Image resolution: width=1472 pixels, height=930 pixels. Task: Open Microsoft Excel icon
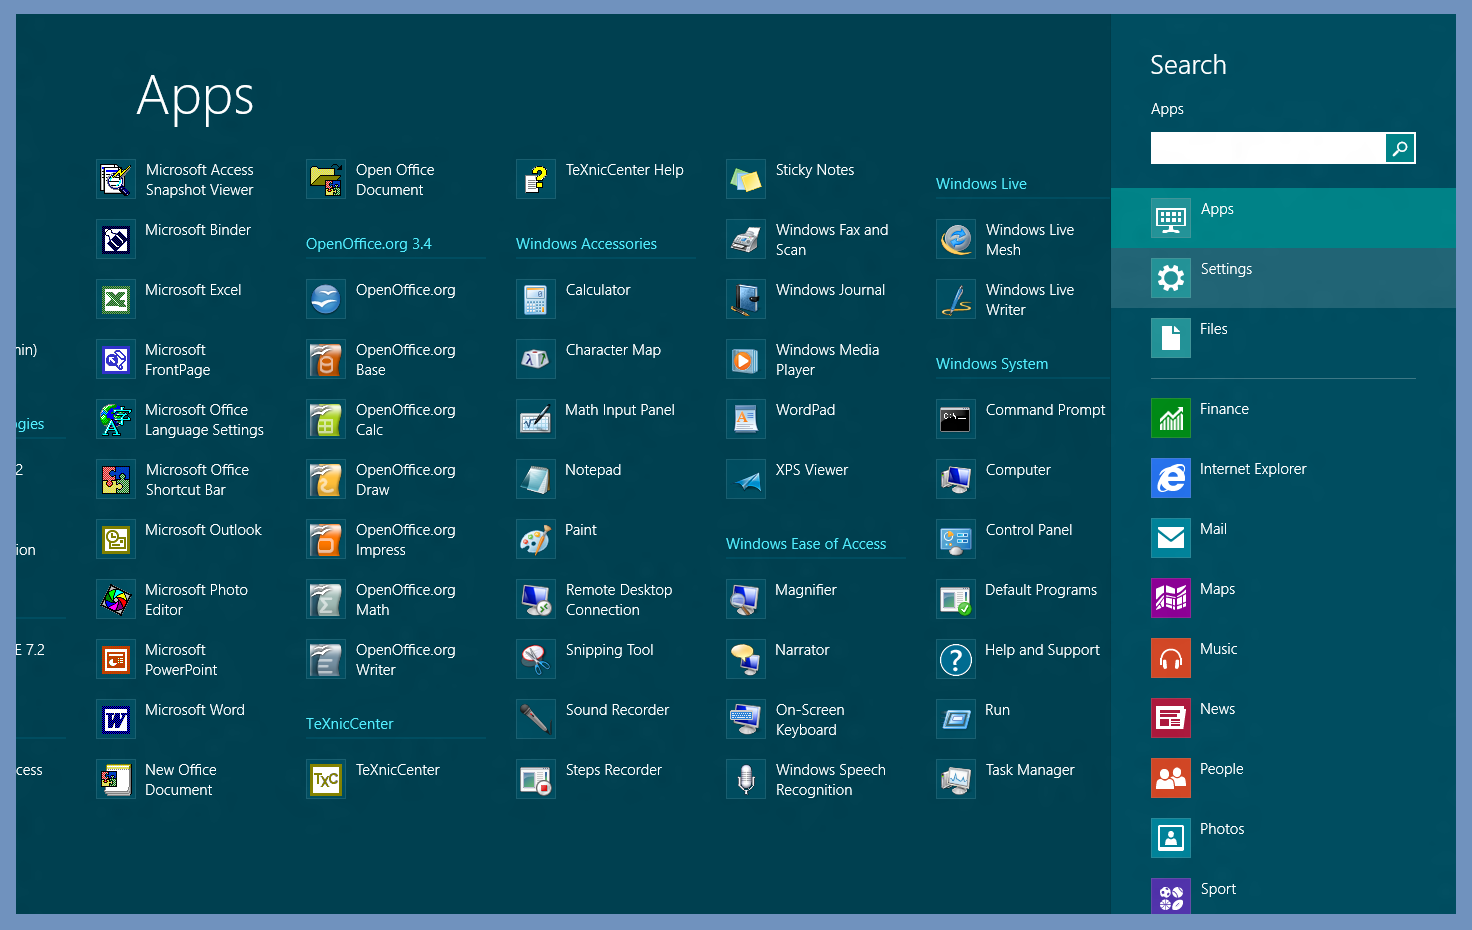(x=116, y=300)
